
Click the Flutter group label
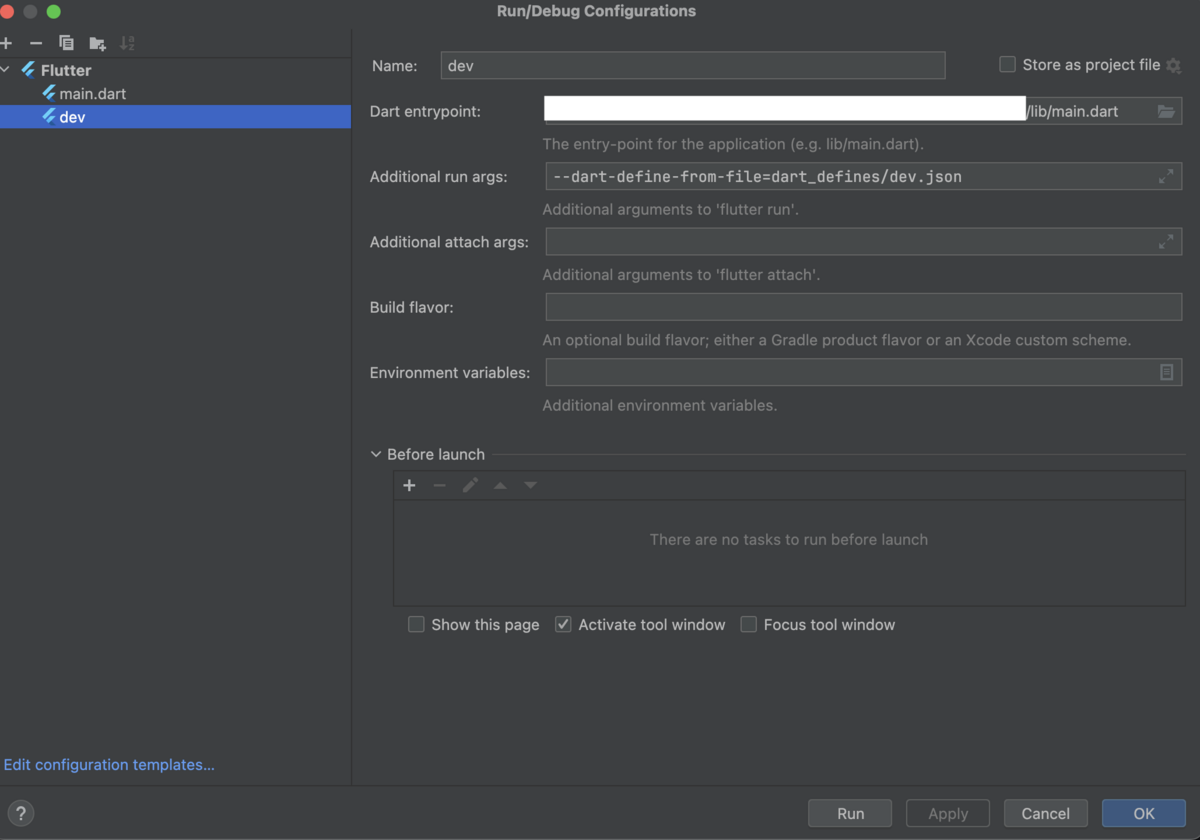click(66, 70)
